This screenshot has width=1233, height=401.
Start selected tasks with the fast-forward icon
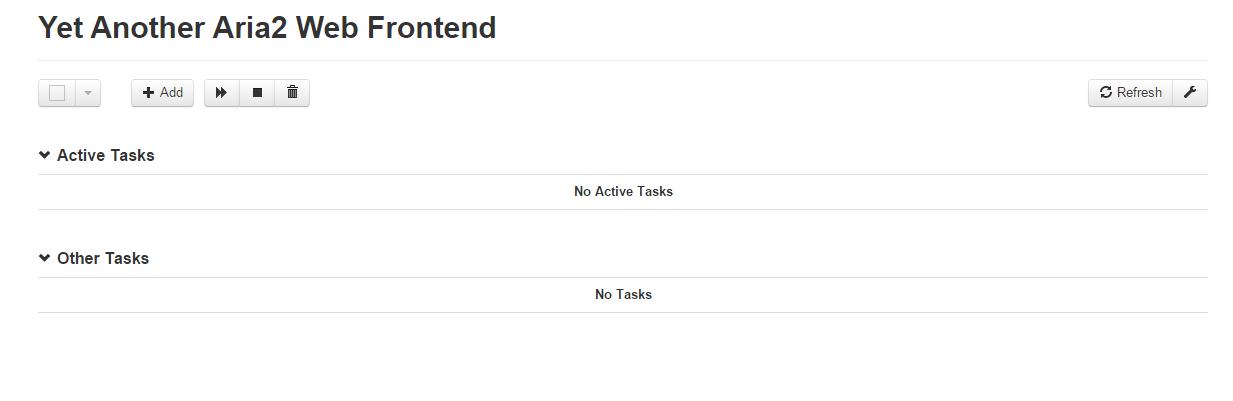(222, 93)
